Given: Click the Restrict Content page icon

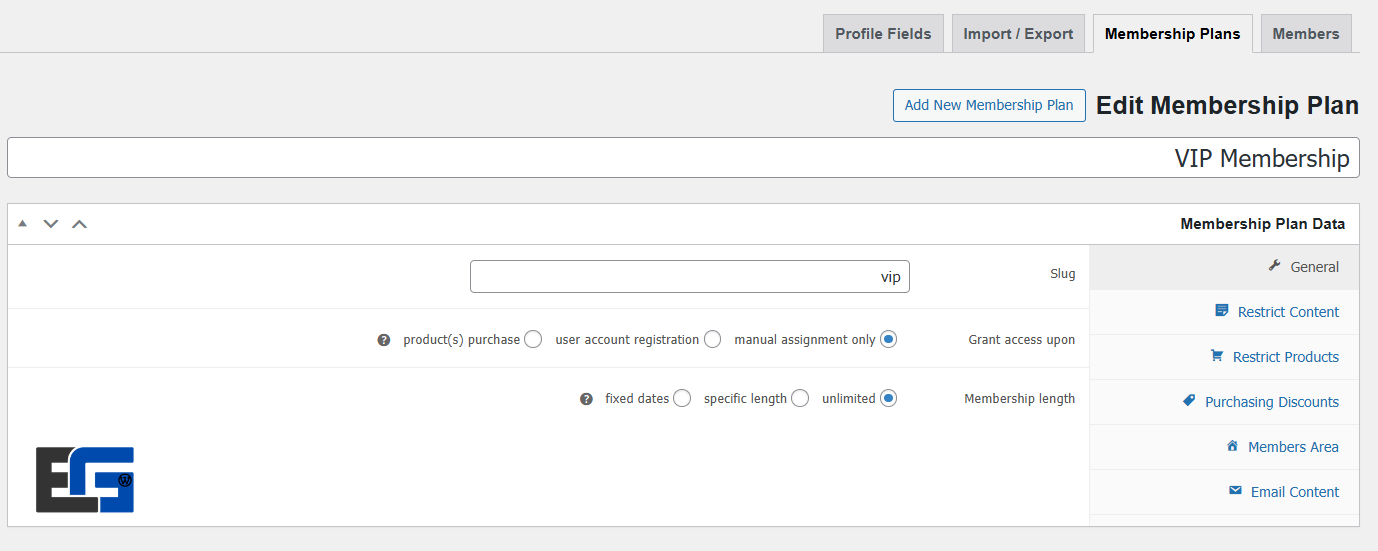Looking at the screenshot, I should pos(1221,311).
